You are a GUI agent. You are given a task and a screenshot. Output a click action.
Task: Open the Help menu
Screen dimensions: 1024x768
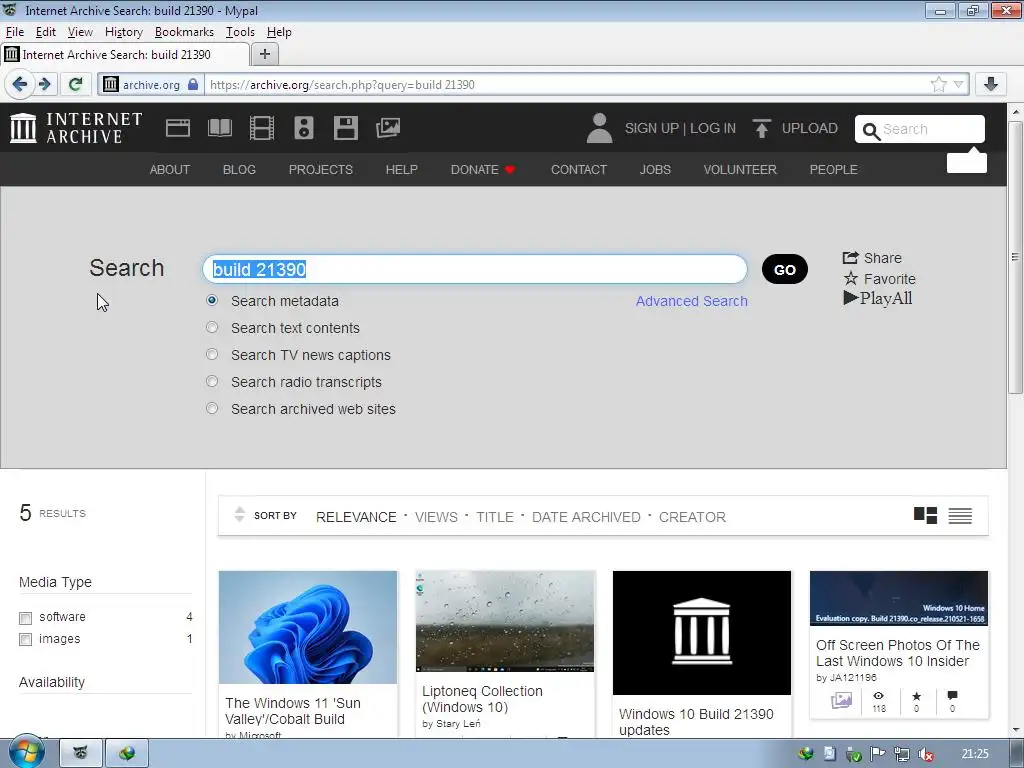point(279,32)
